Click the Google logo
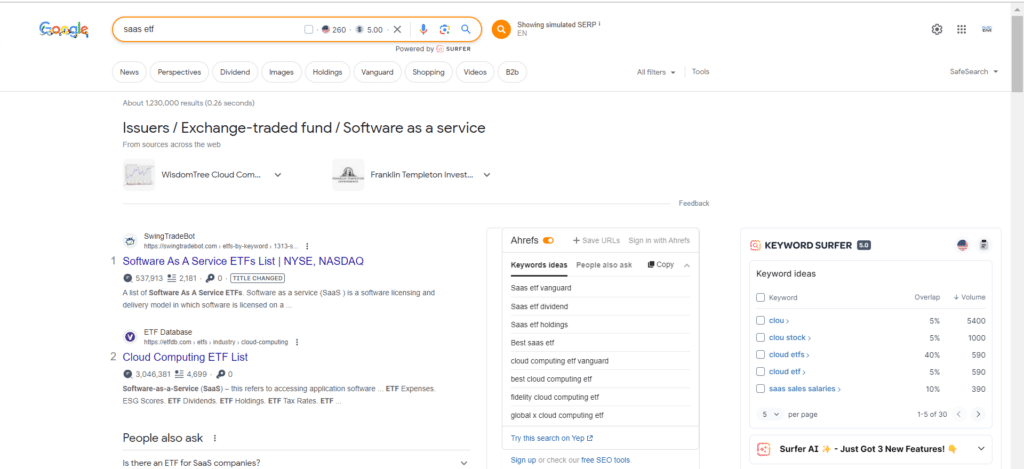1024x469 pixels. point(63,29)
